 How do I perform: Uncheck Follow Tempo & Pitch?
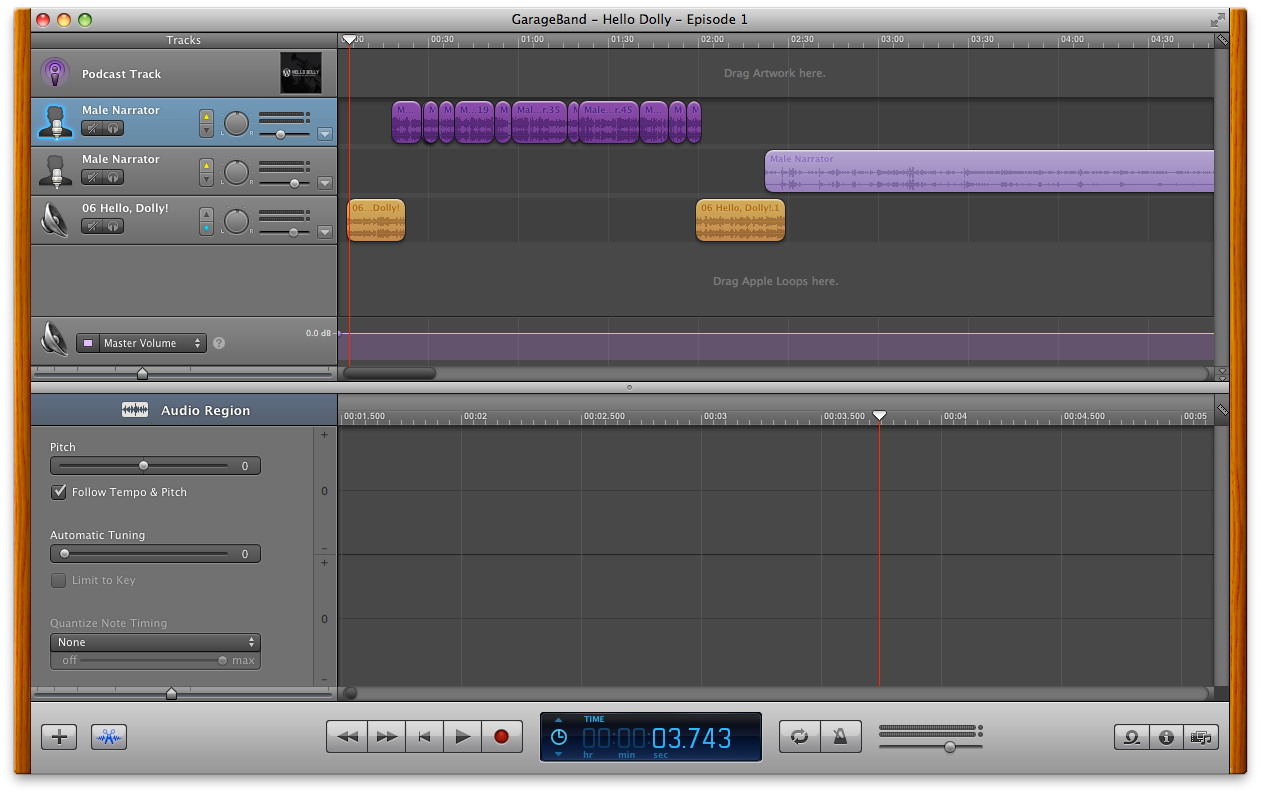pos(58,492)
